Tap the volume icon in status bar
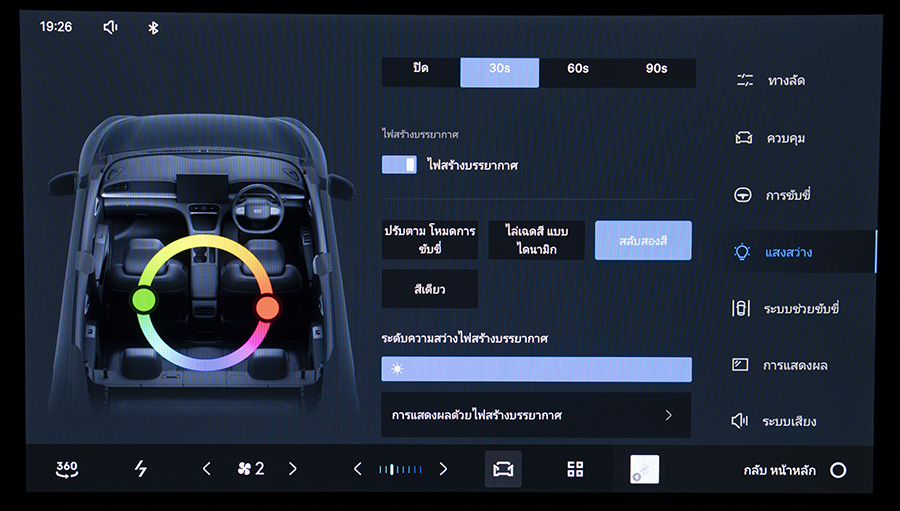Viewport: 900px width, 511px height. [111, 27]
